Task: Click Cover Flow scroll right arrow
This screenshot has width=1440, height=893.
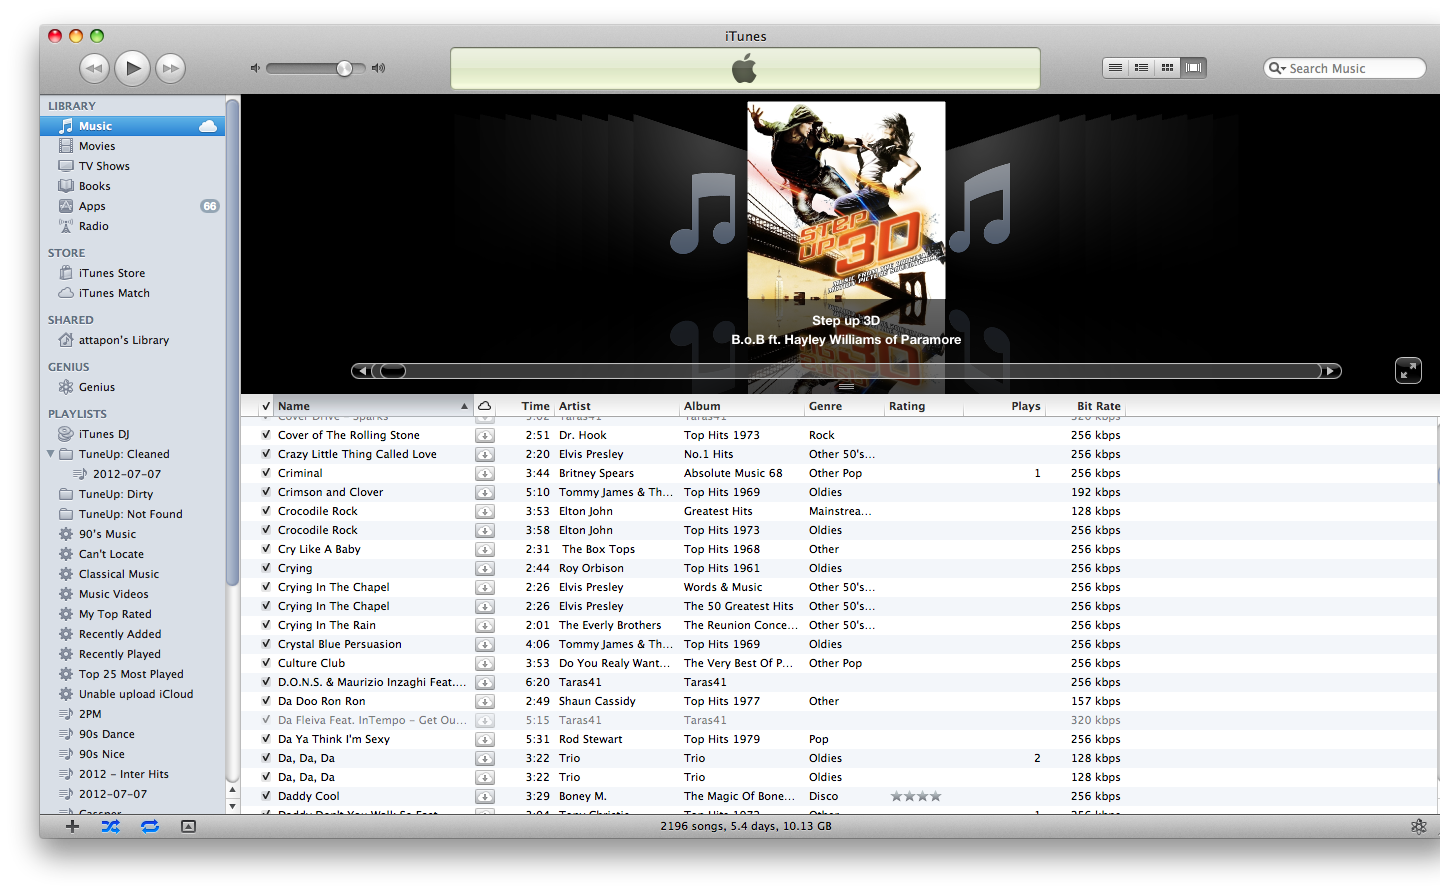Action: 1331,371
